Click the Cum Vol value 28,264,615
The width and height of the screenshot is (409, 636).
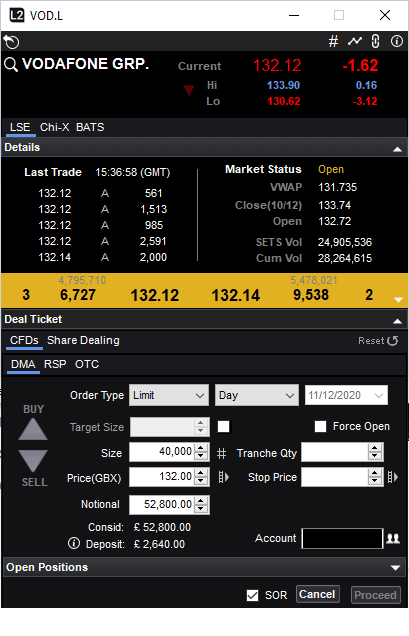[345, 258]
